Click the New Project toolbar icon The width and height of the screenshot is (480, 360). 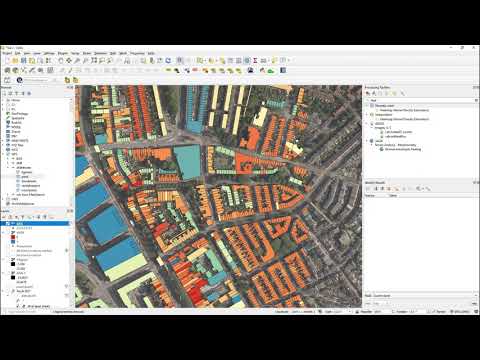7,60
